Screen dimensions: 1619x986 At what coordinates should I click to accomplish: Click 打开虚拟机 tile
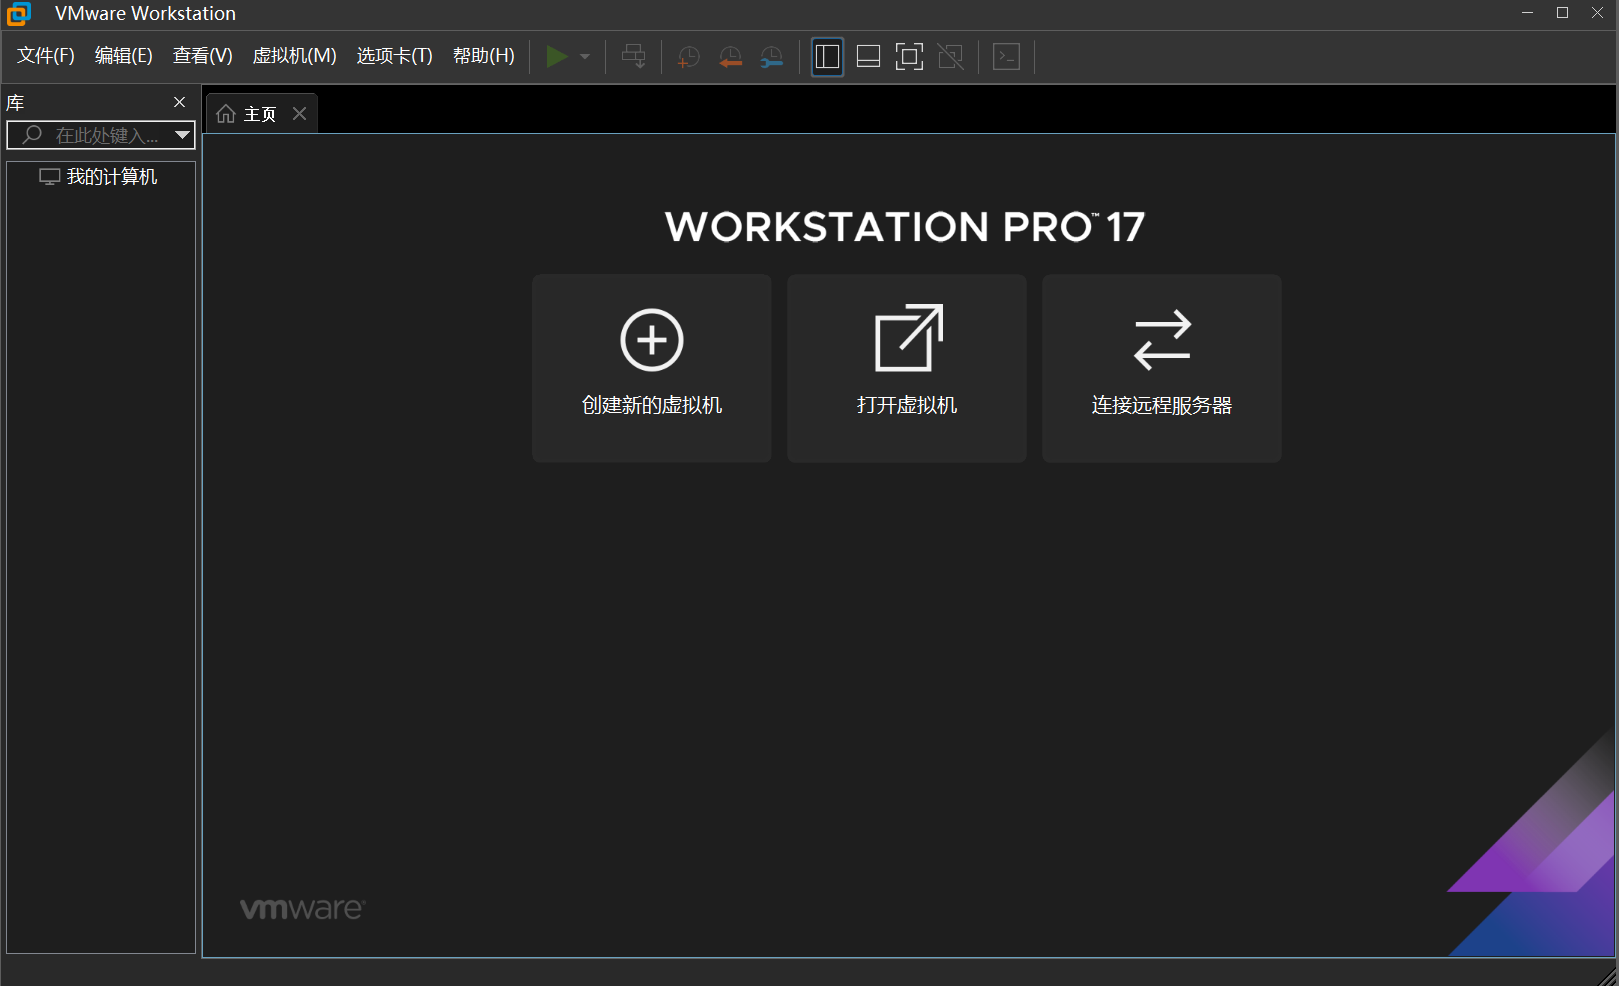(x=907, y=368)
